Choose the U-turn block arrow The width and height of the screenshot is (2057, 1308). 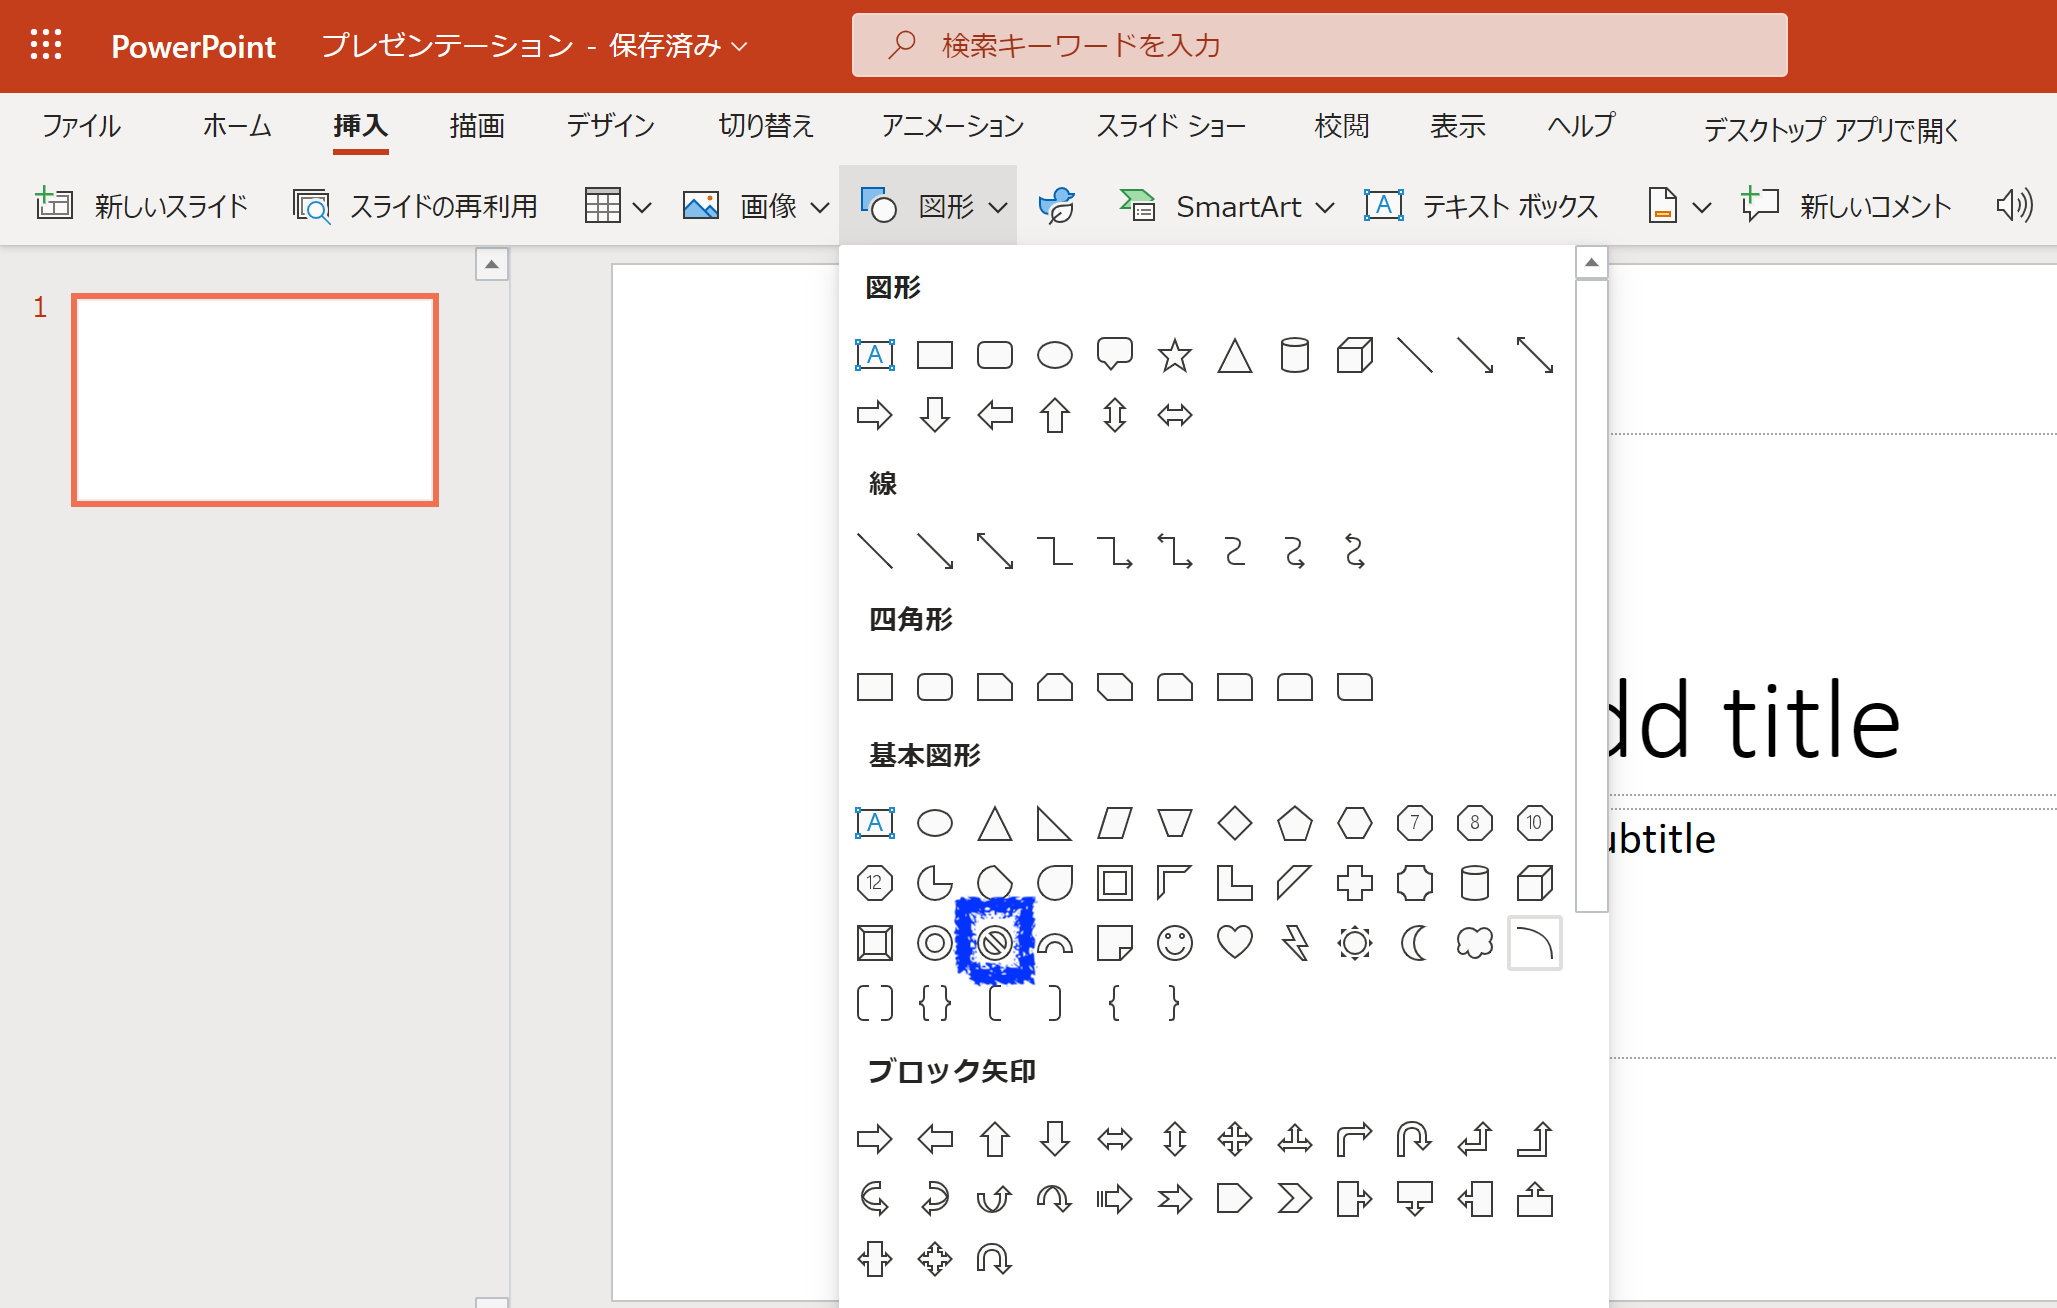[x=1414, y=1139]
